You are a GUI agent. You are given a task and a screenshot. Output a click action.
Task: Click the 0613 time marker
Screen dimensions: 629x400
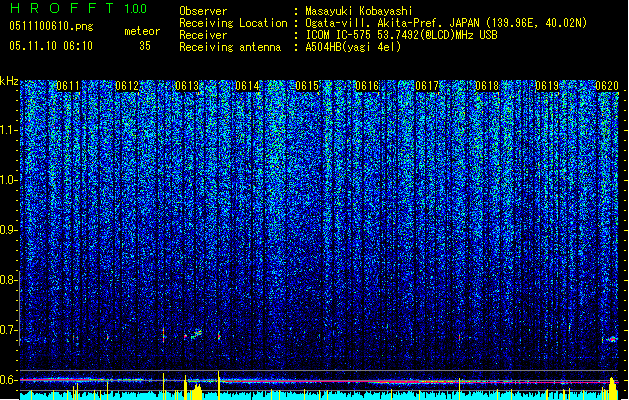(x=187, y=86)
